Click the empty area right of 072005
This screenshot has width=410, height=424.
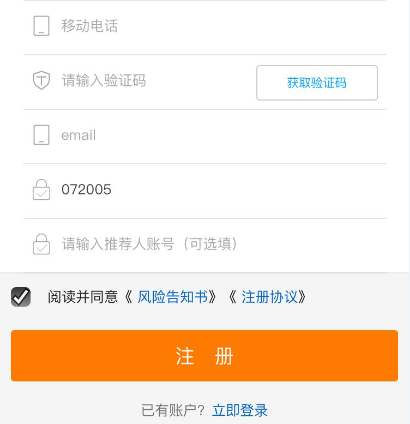point(249,190)
